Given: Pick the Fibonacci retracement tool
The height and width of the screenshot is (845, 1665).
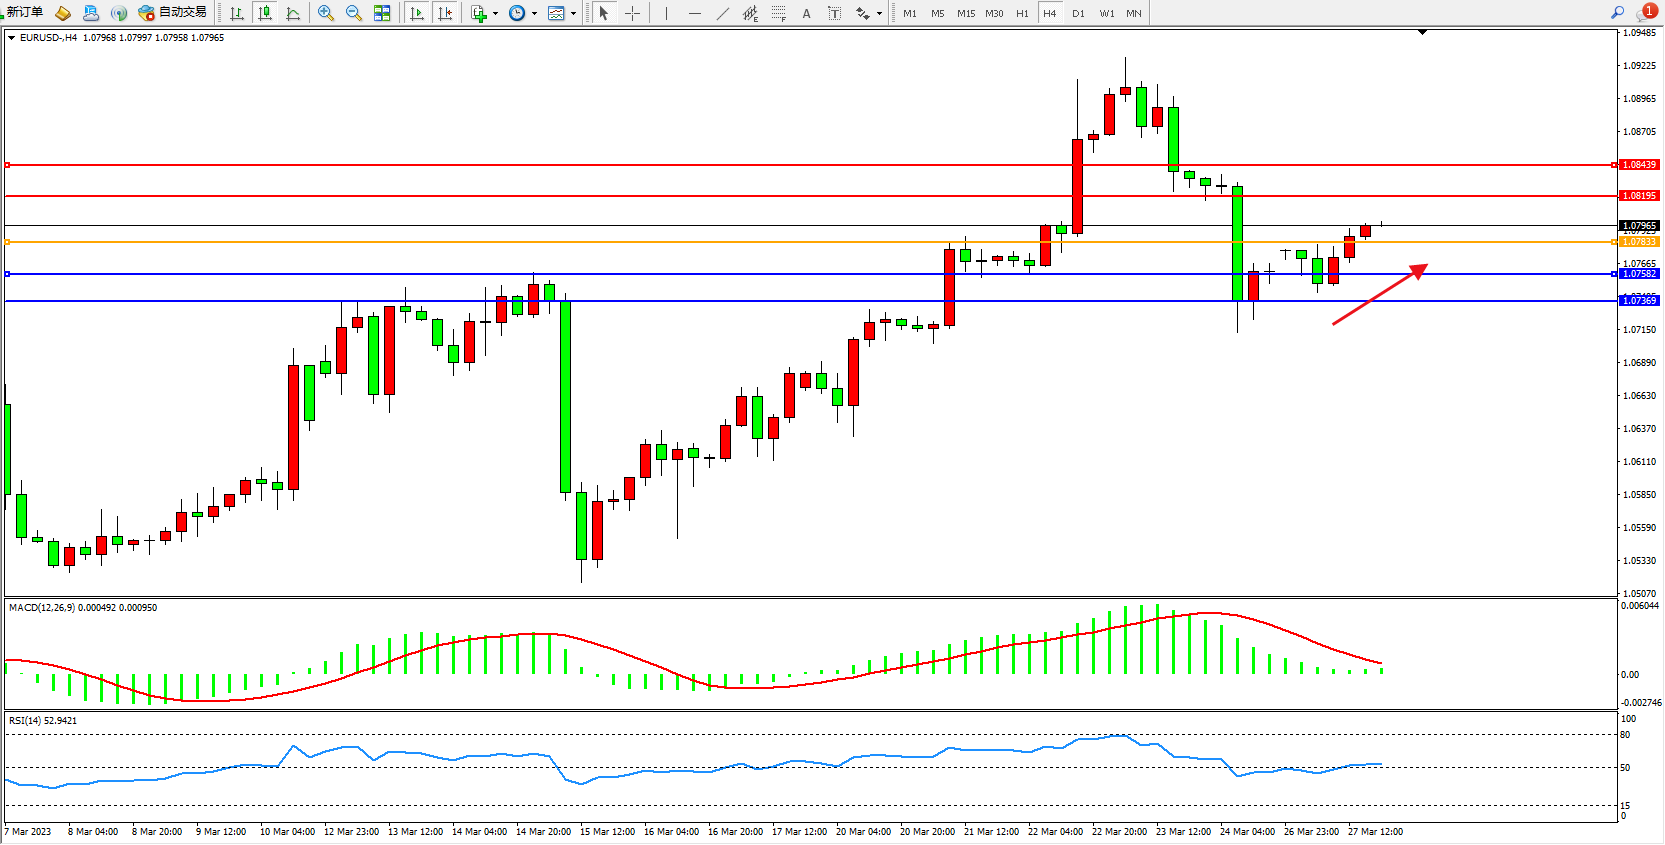Looking at the screenshot, I should pos(778,13).
